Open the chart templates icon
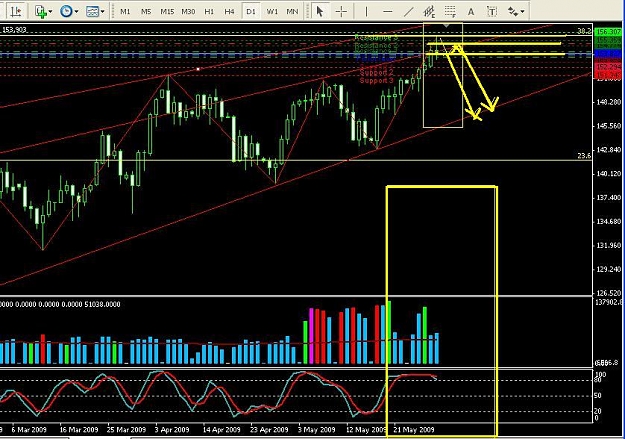 [92, 11]
